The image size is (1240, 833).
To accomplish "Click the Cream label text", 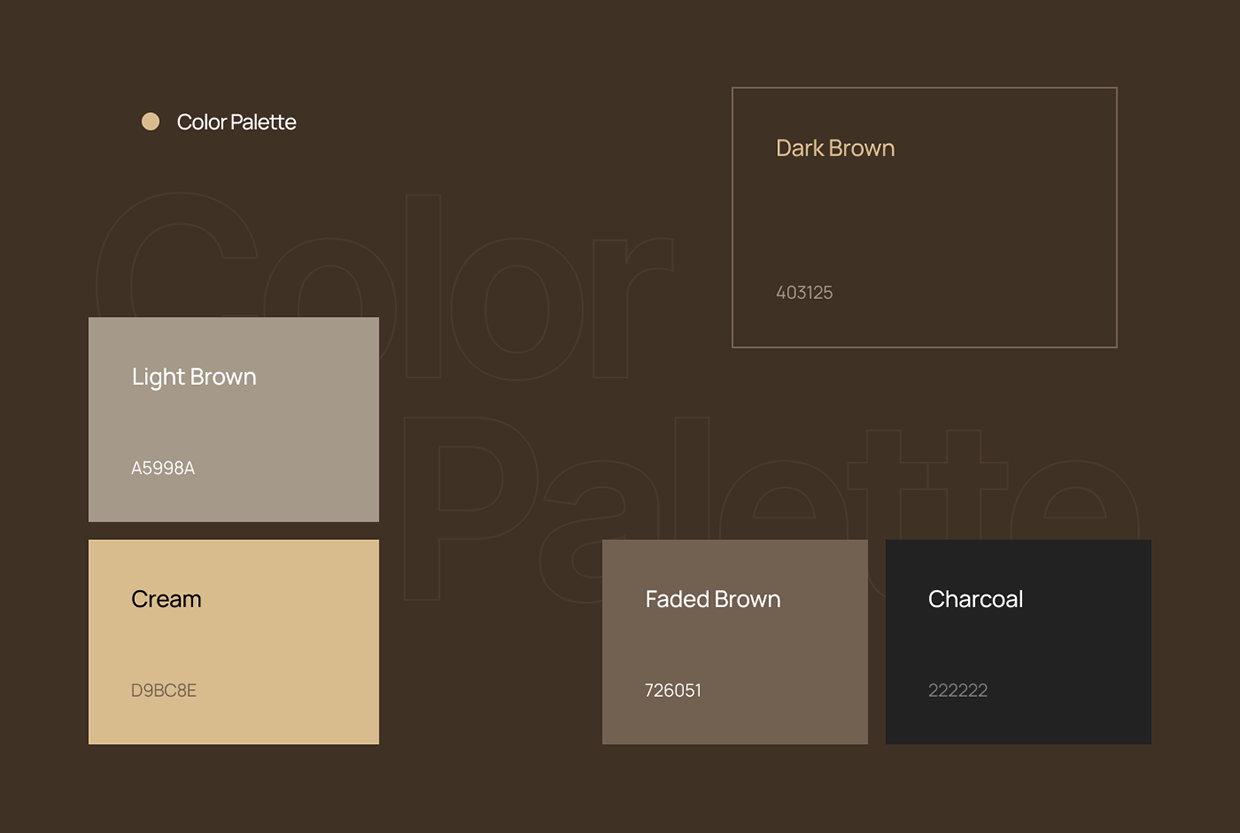I will tap(166, 599).
